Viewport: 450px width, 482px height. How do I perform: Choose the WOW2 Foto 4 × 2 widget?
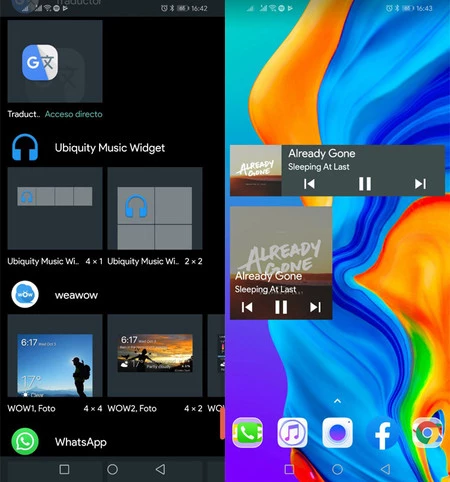[155, 355]
